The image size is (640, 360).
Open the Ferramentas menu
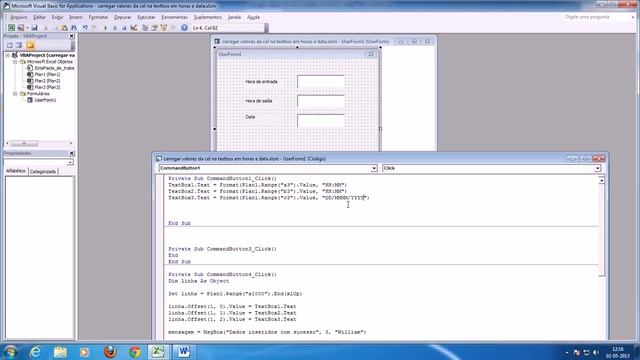coord(174,17)
